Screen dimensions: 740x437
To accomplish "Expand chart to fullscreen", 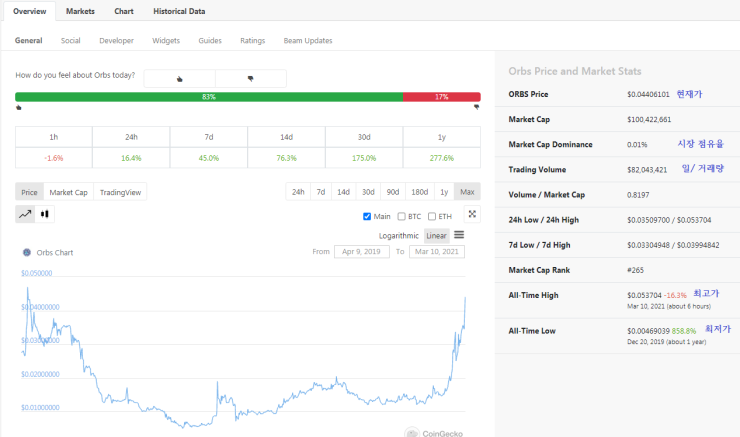I will tap(472, 214).
